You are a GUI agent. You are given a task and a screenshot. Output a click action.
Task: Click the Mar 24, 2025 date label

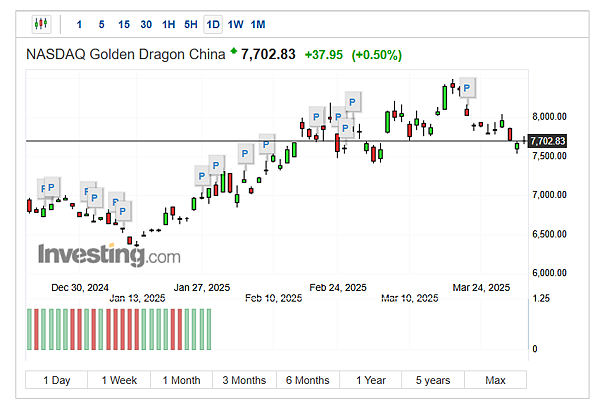(x=481, y=287)
